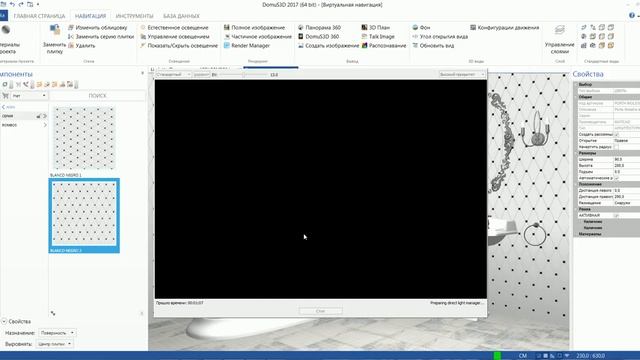The height and width of the screenshot is (360, 640).
Task: Collapse the Общее properties group
Action: (576, 97)
